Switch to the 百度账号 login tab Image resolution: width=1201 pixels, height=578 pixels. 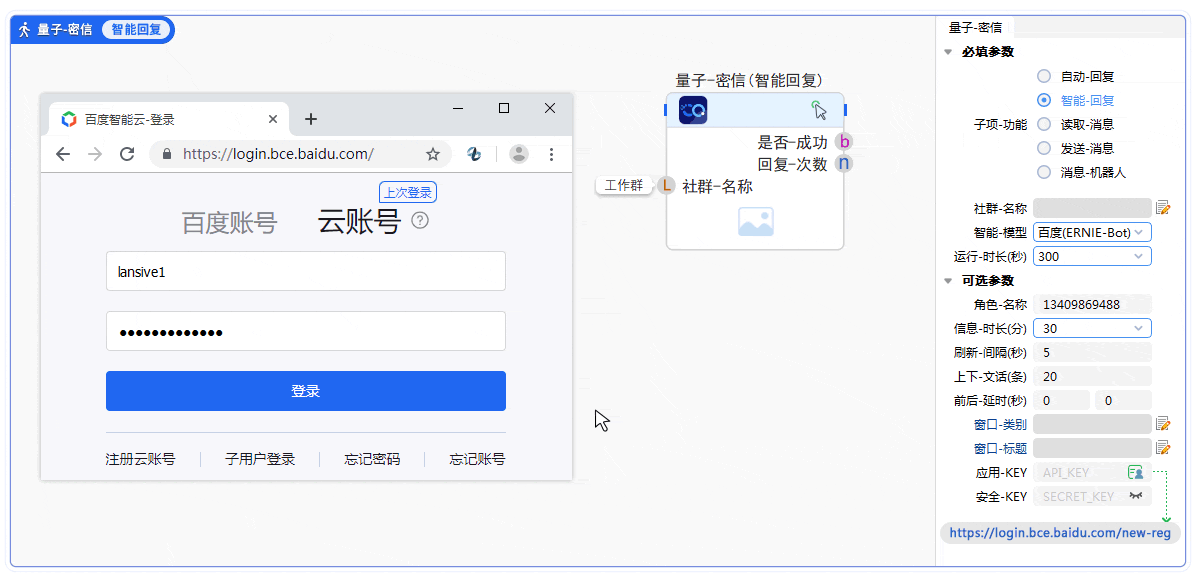point(229,223)
